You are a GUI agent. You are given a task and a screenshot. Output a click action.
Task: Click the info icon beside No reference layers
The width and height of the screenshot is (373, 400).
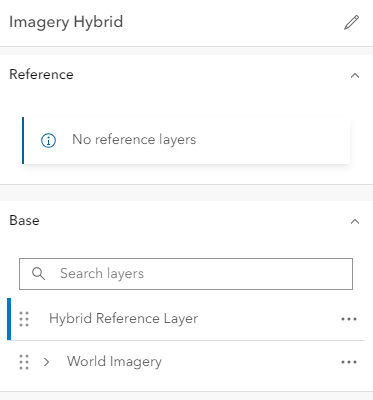point(48,140)
